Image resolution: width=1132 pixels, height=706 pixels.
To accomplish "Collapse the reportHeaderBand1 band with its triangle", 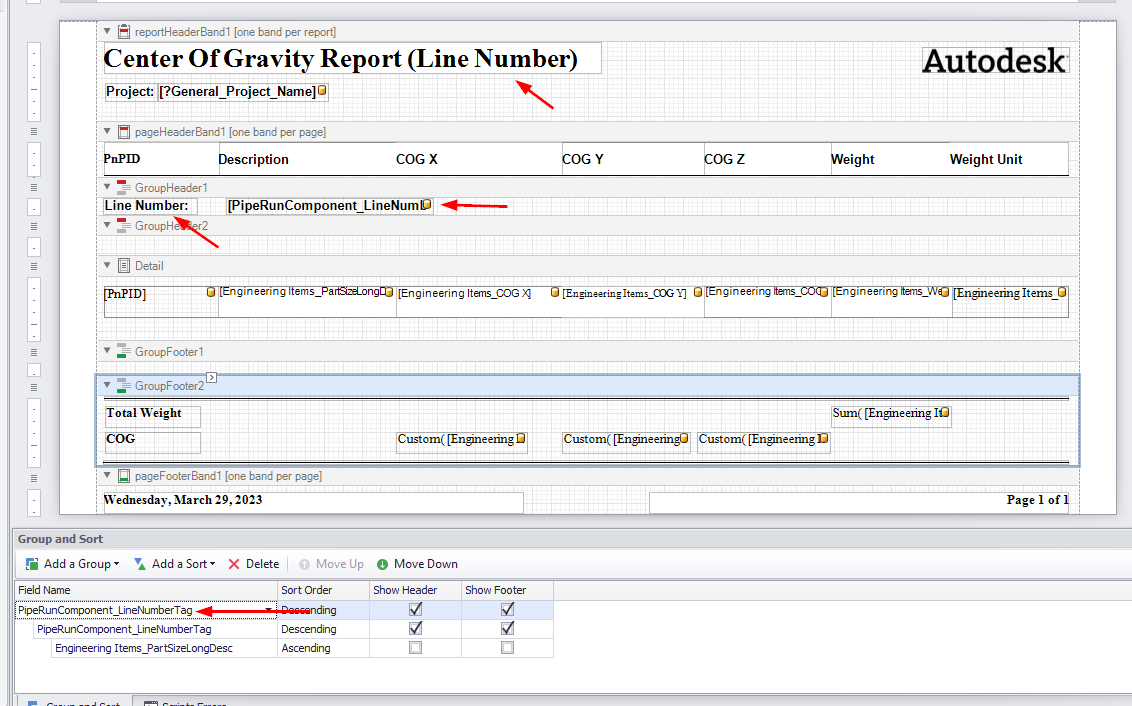I will click(107, 31).
